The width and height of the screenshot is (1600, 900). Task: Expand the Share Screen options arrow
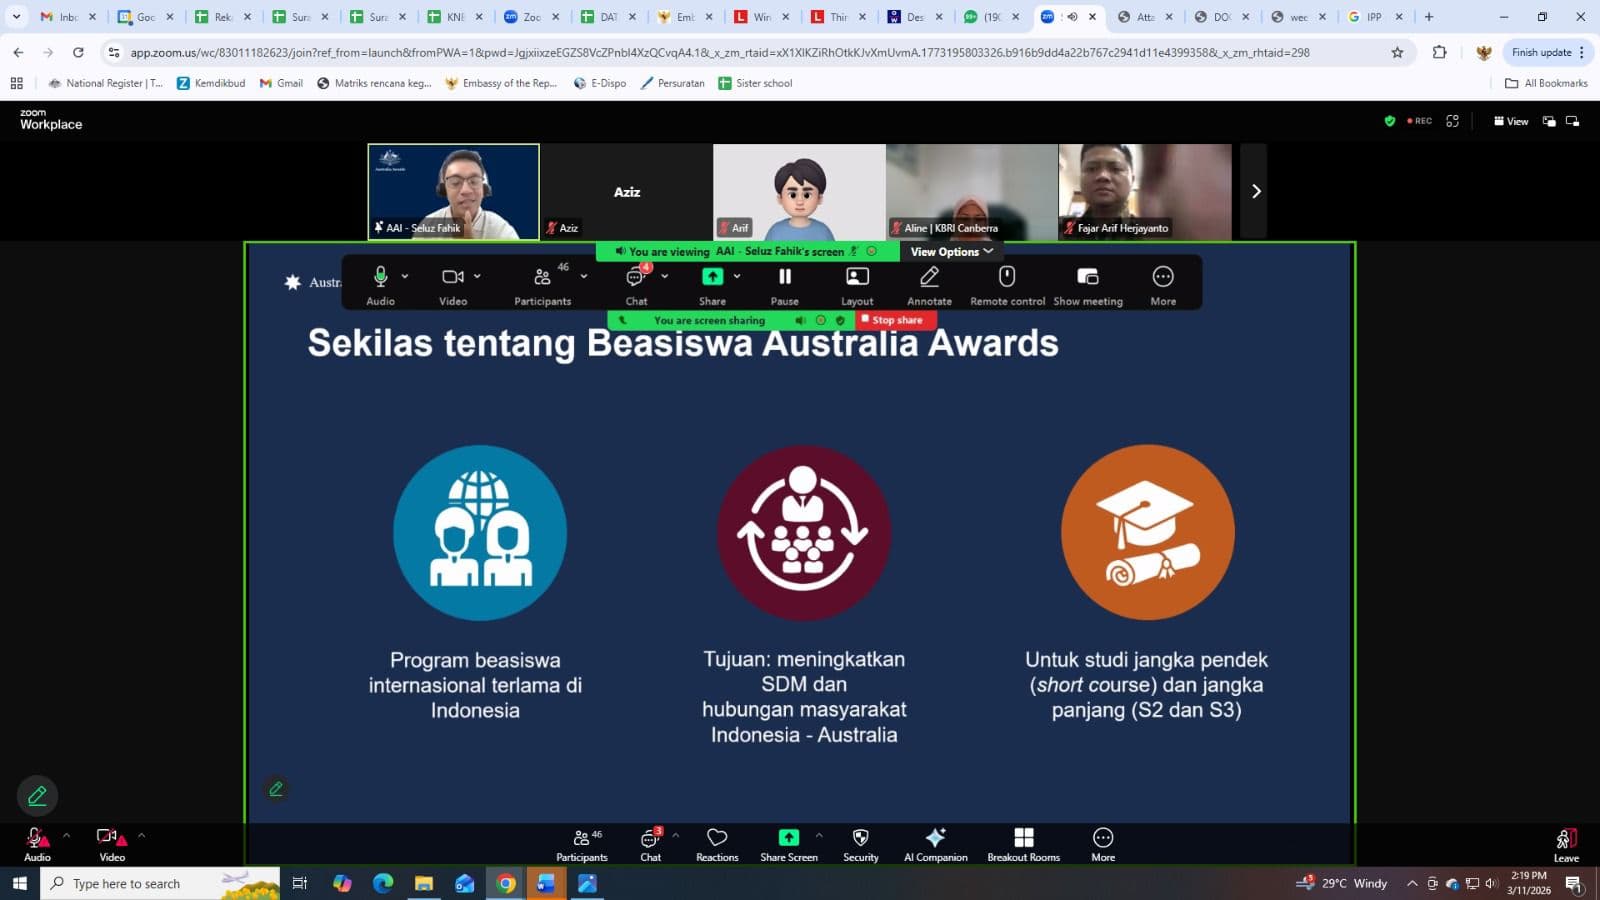pyautogui.click(x=820, y=836)
